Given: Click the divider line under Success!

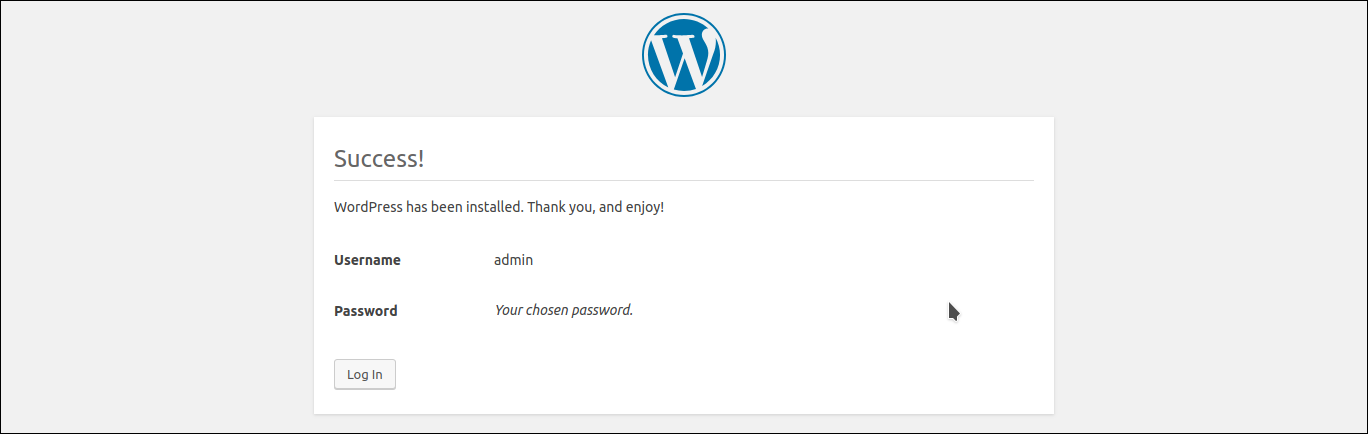Looking at the screenshot, I should (x=684, y=180).
